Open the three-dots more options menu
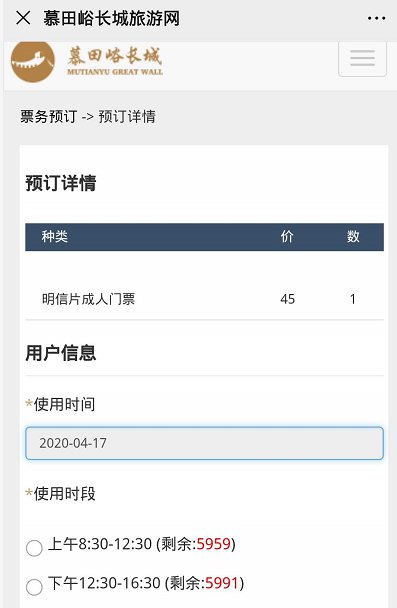 pos(376,18)
